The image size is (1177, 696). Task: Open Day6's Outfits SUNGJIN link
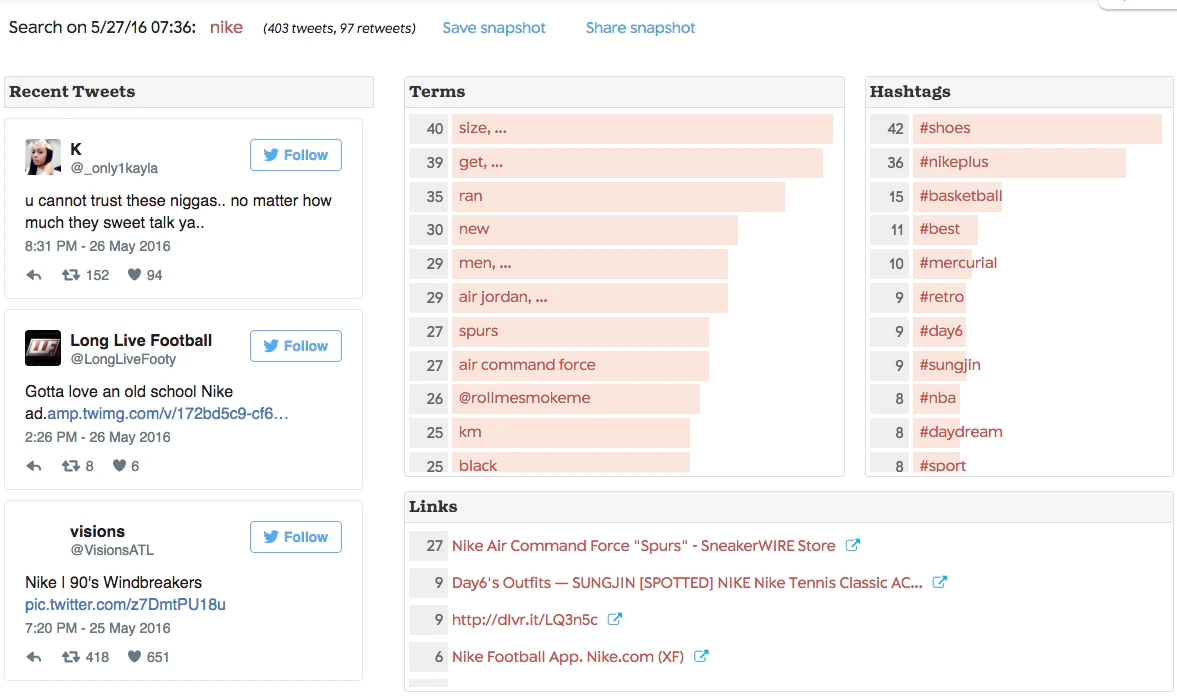[x=687, y=583]
